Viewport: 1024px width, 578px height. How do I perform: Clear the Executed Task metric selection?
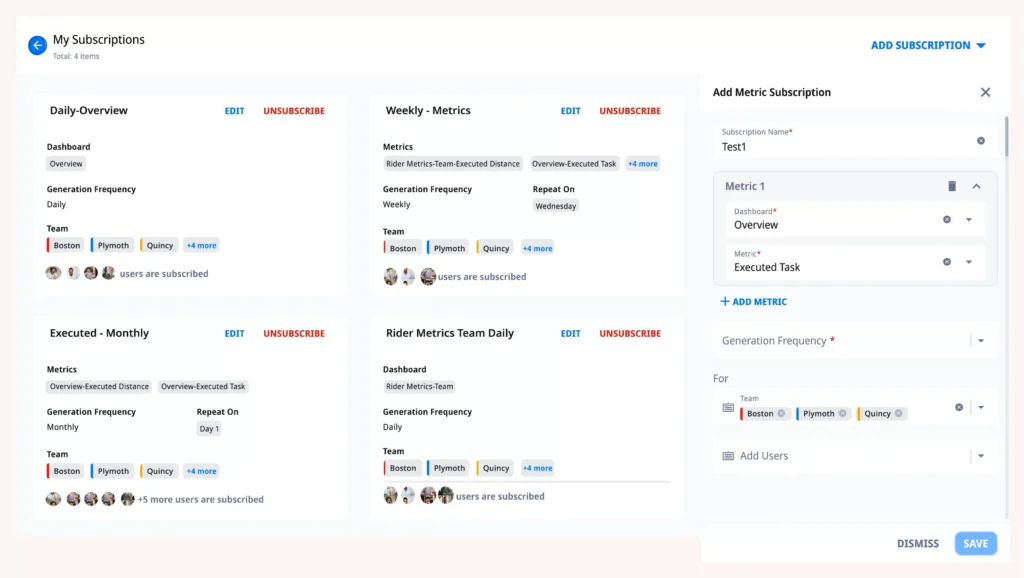click(x=946, y=262)
